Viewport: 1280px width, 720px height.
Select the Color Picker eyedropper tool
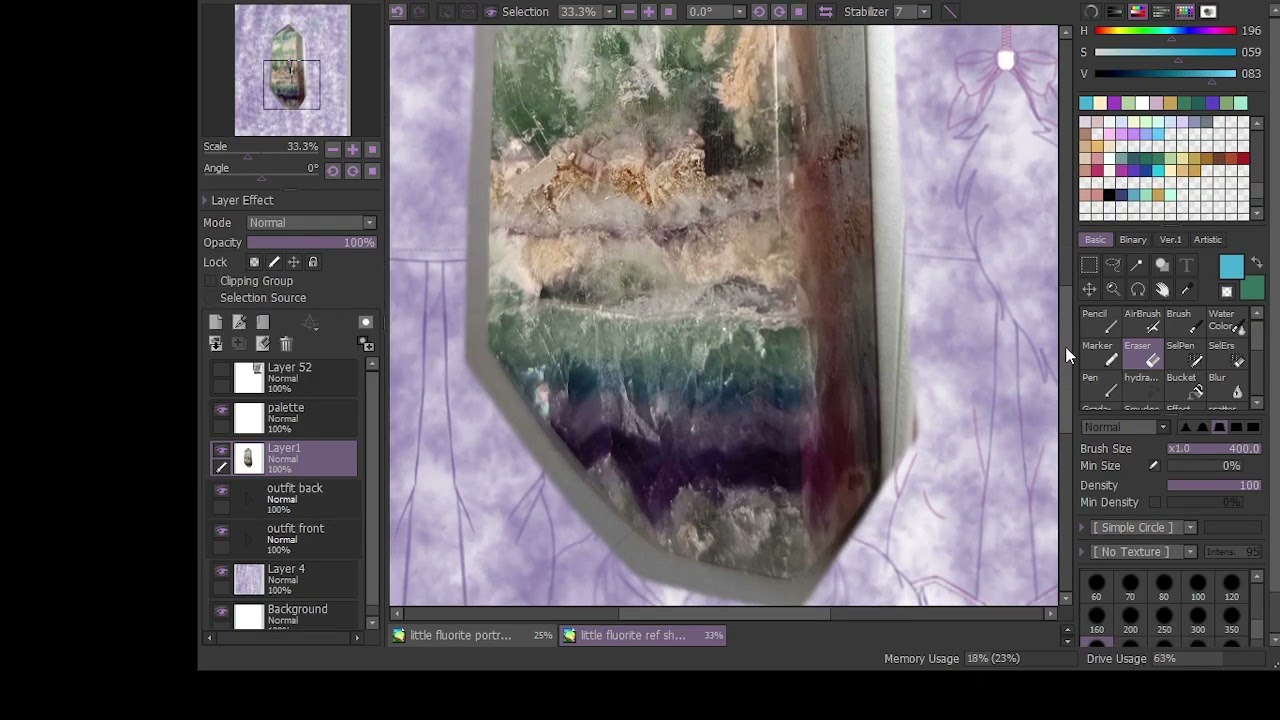coord(1186,290)
